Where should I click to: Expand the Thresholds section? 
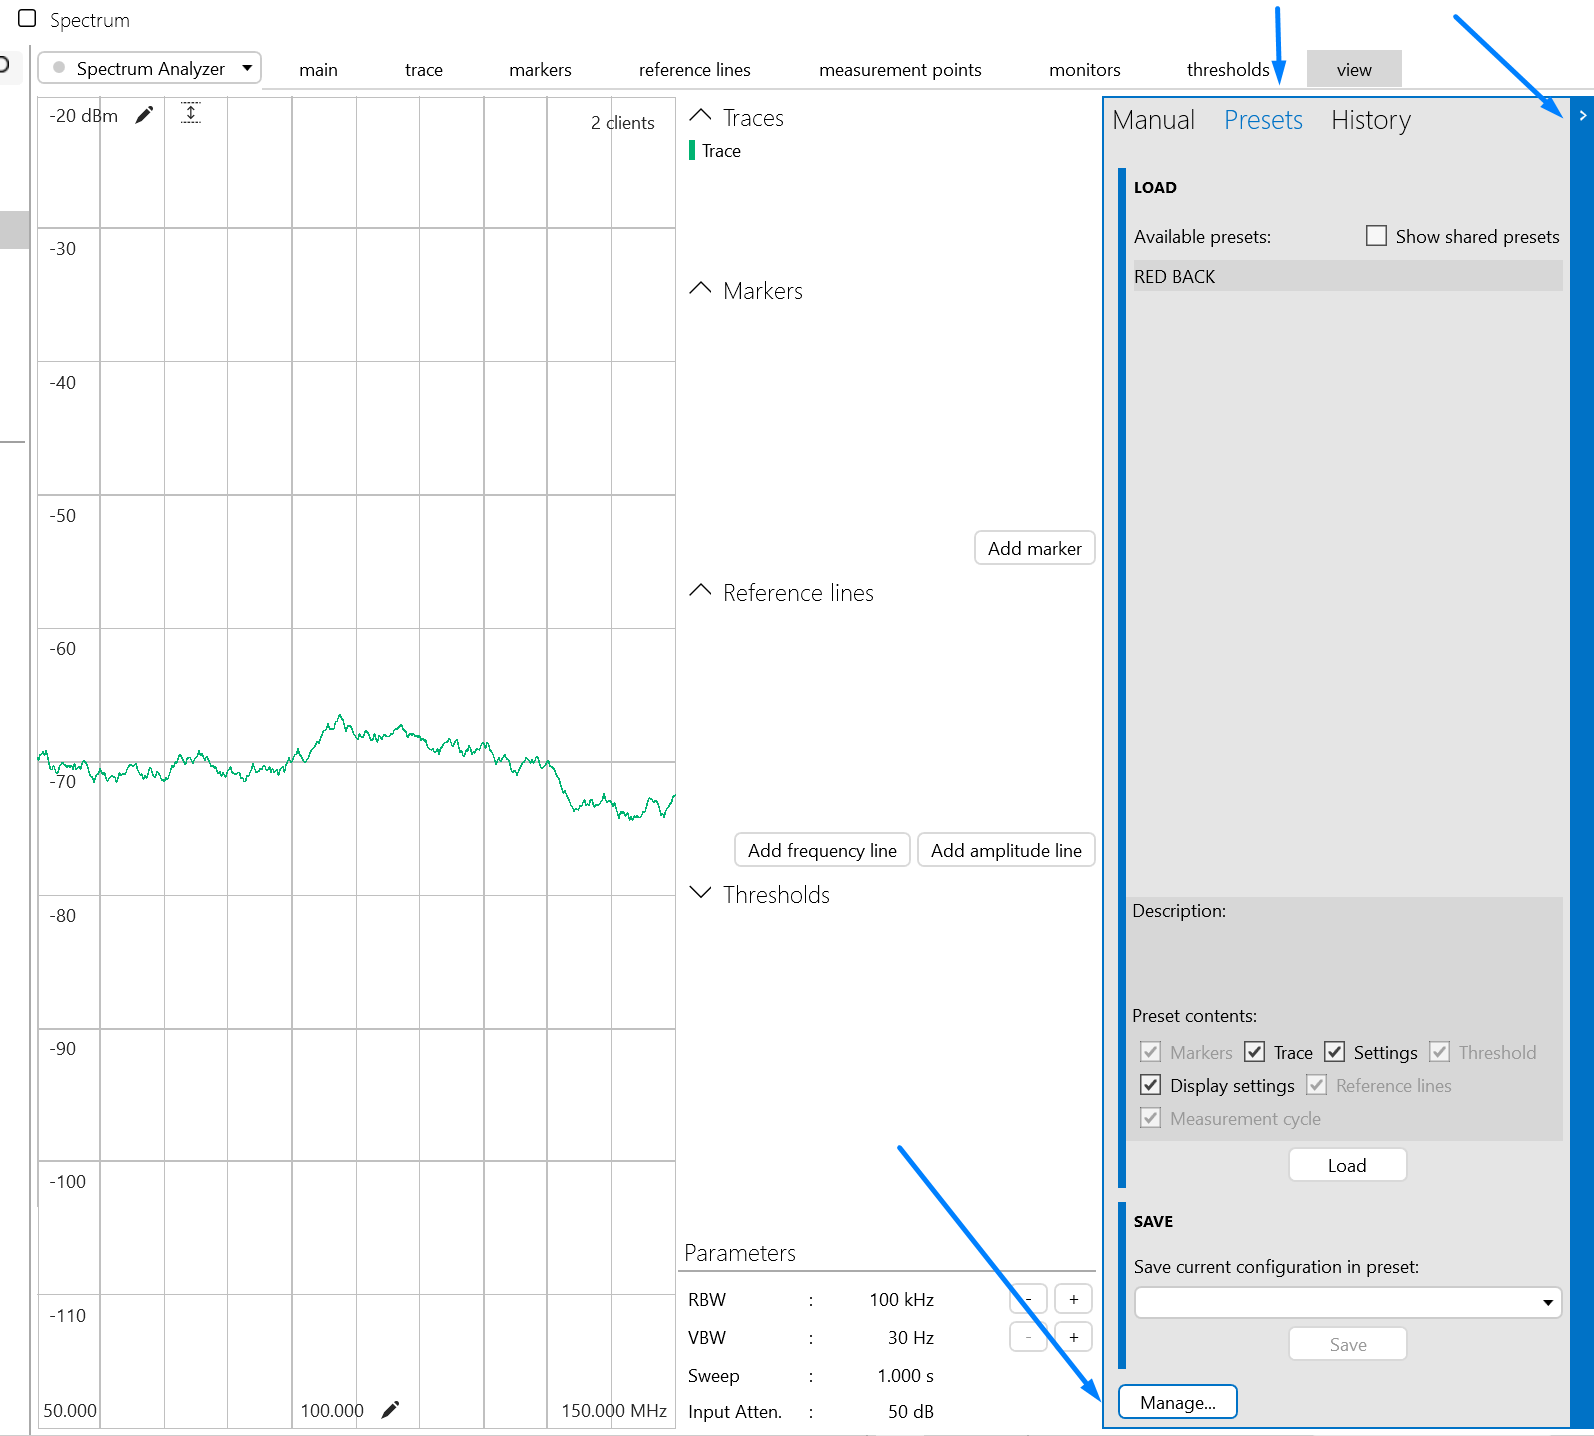point(700,893)
